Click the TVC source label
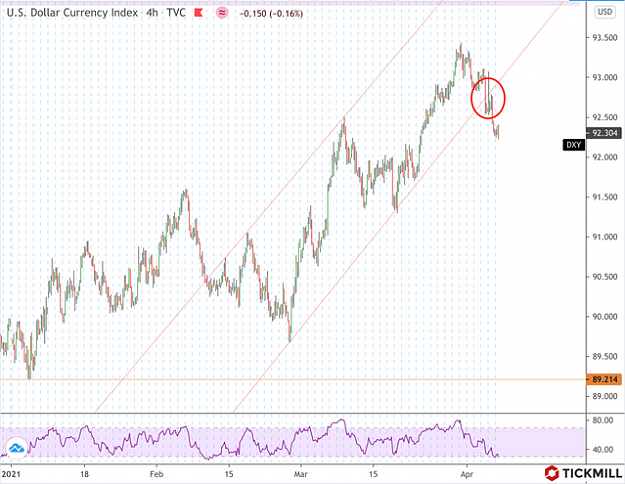The width and height of the screenshot is (625, 484). click(176, 13)
